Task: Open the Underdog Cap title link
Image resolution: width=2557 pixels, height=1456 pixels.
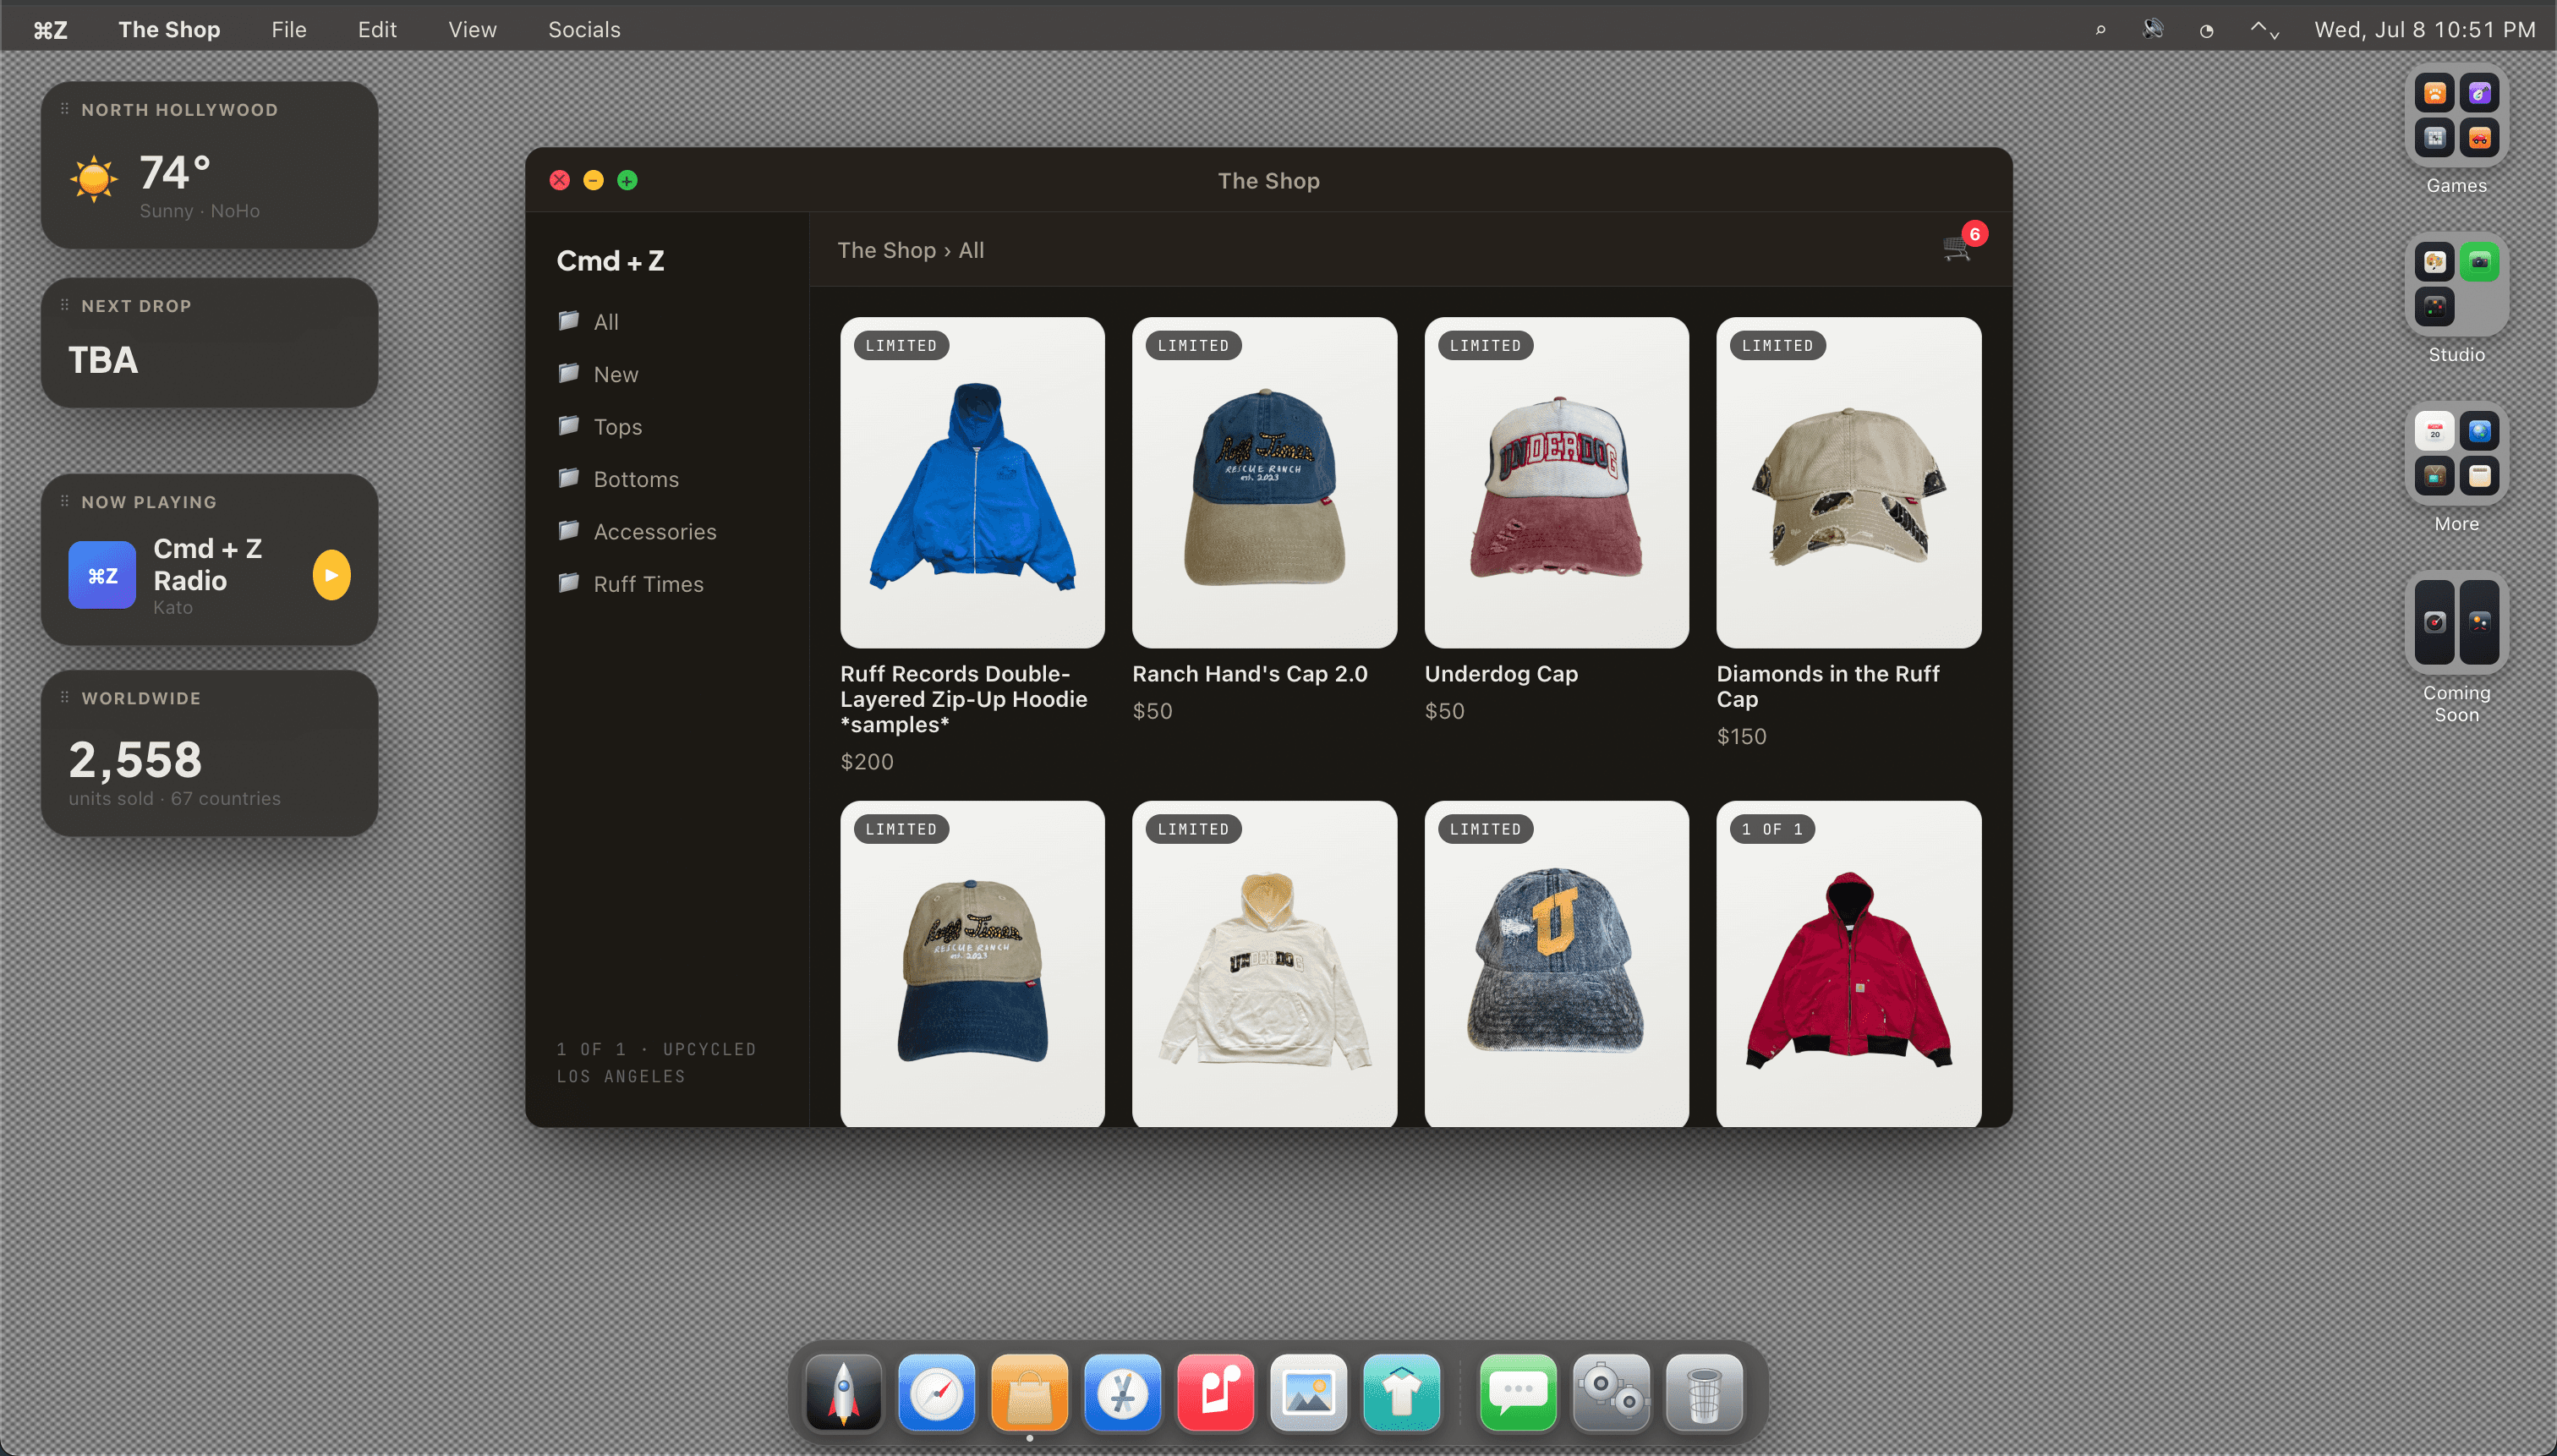Action: [x=1501, y=674]
